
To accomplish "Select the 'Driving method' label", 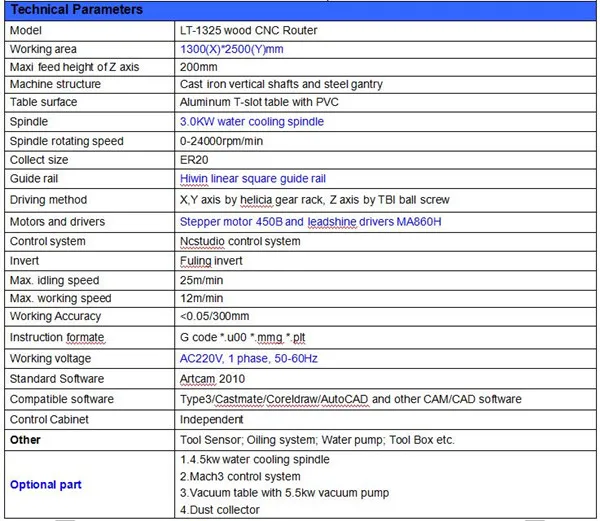I will [49, 200].
